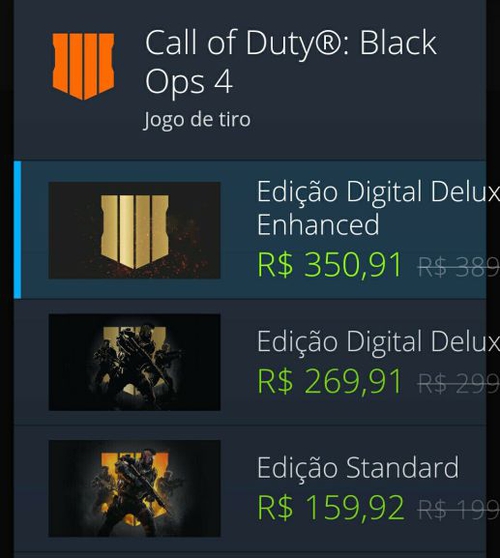The width and height of the screenshot is (500, 558).
Task: Click the word Enhanced in the first edition
Action: point(318,225)
